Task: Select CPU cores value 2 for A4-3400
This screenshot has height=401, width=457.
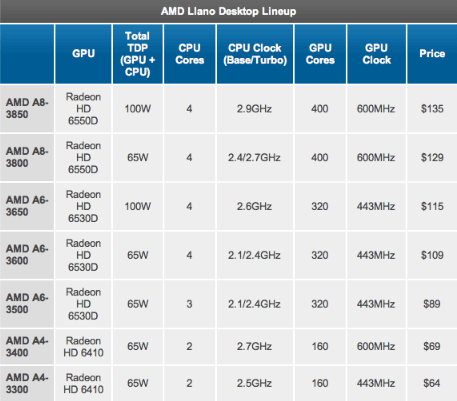Action: [x=189, y=346]
